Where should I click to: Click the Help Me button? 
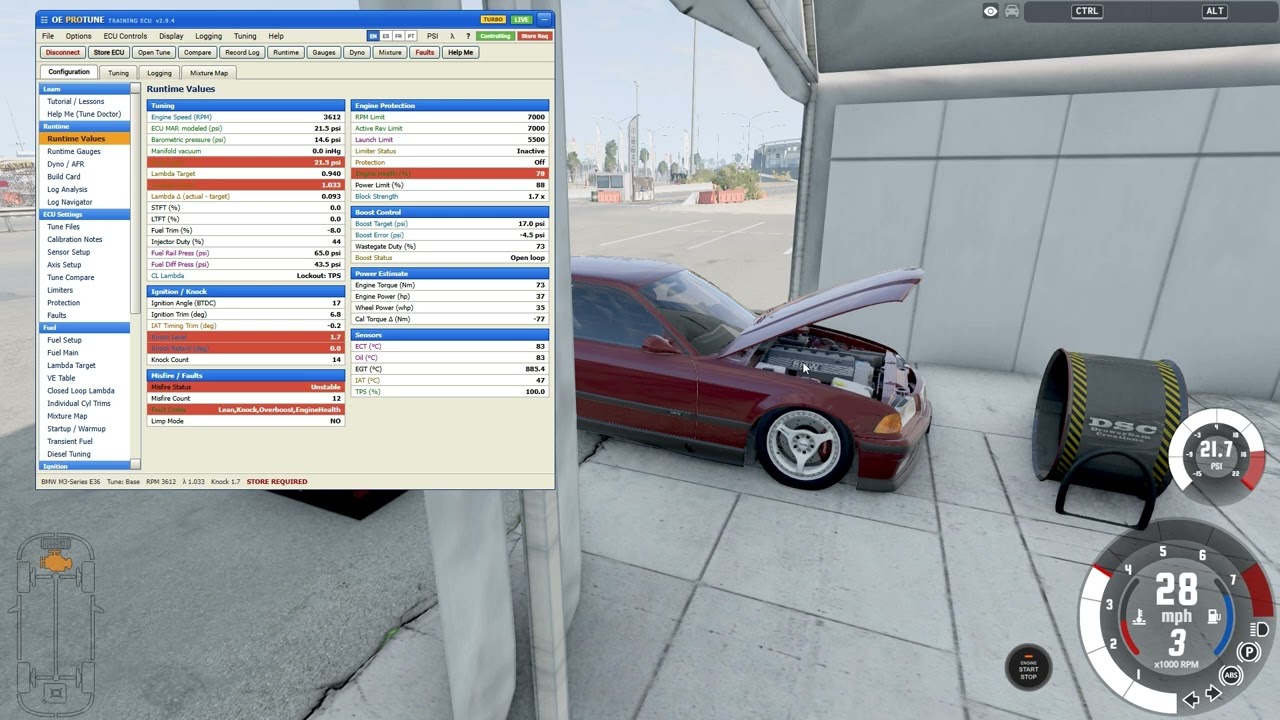coord(461,52)
